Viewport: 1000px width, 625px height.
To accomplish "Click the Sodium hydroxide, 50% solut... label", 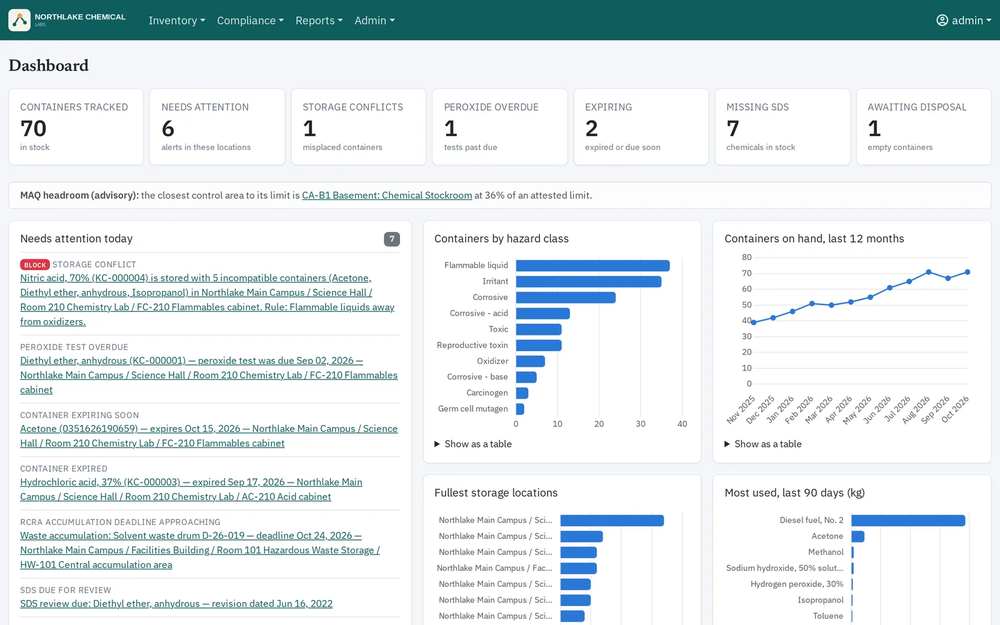I will tap(784, 568).
